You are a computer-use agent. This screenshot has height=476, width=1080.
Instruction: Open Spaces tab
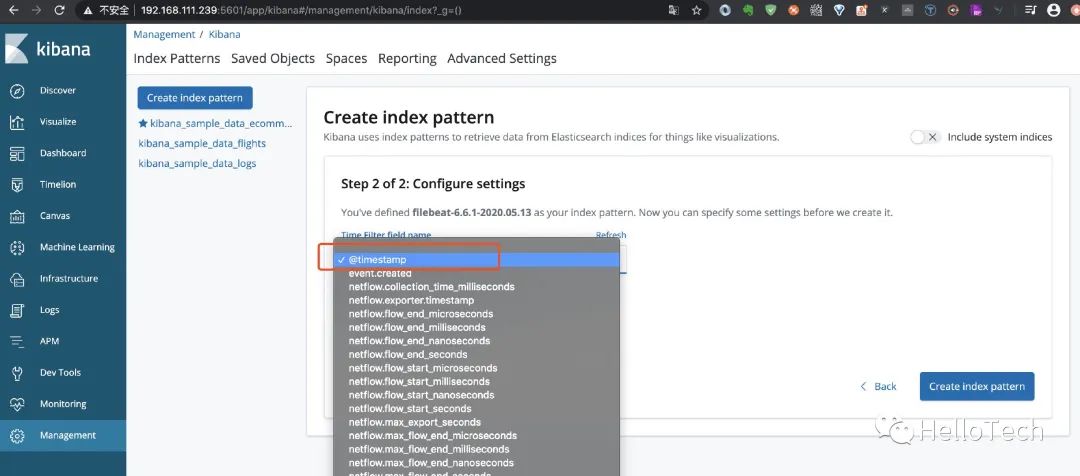346,59
